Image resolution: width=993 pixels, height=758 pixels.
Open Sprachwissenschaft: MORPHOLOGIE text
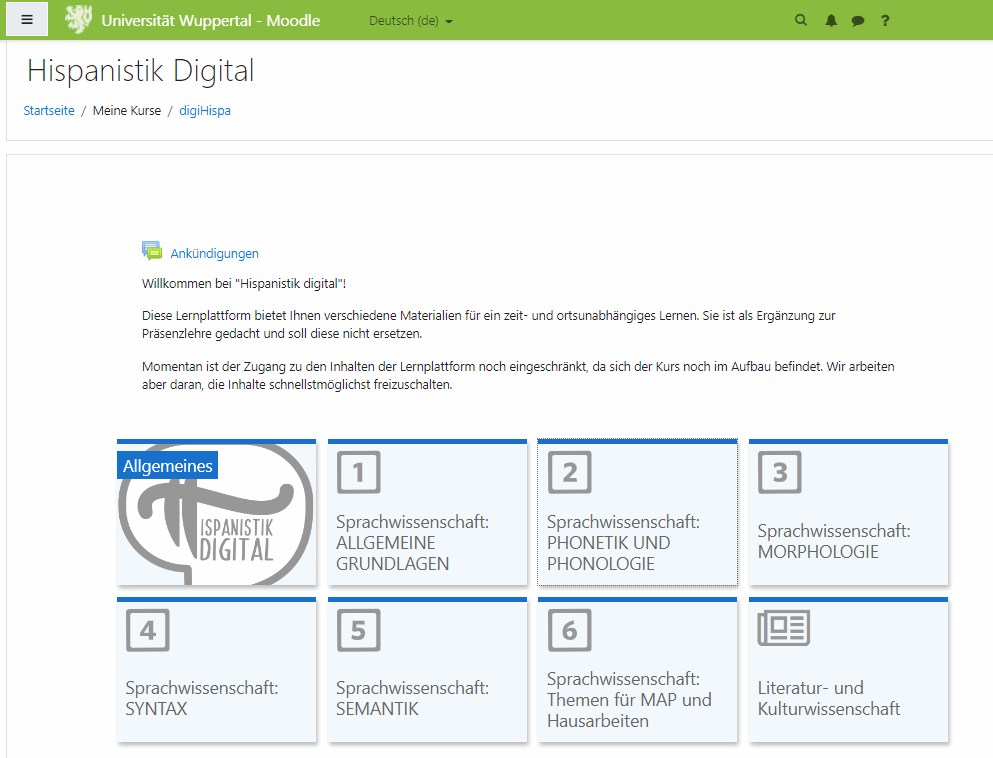click(834, 541)
